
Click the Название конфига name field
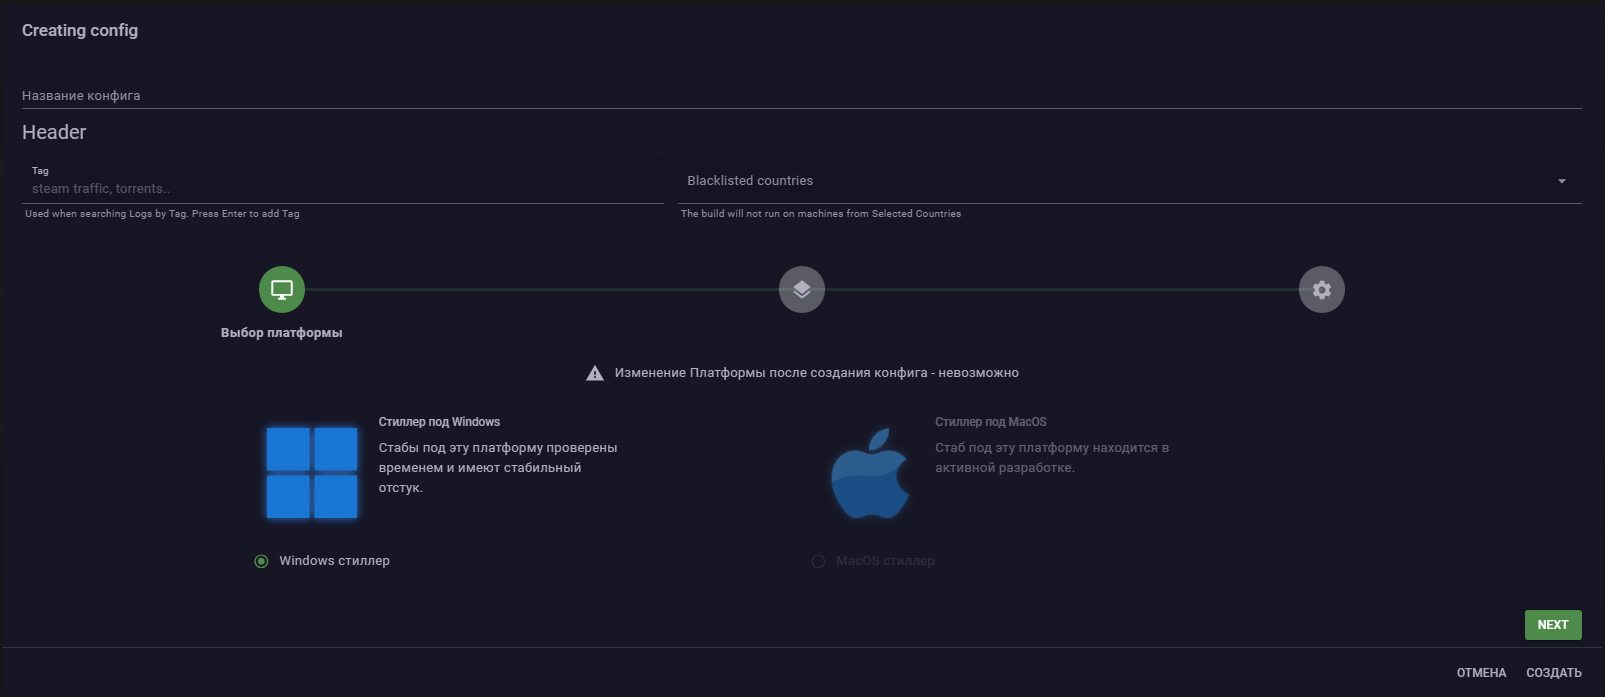pyautogui.click(x=800, y=96)
